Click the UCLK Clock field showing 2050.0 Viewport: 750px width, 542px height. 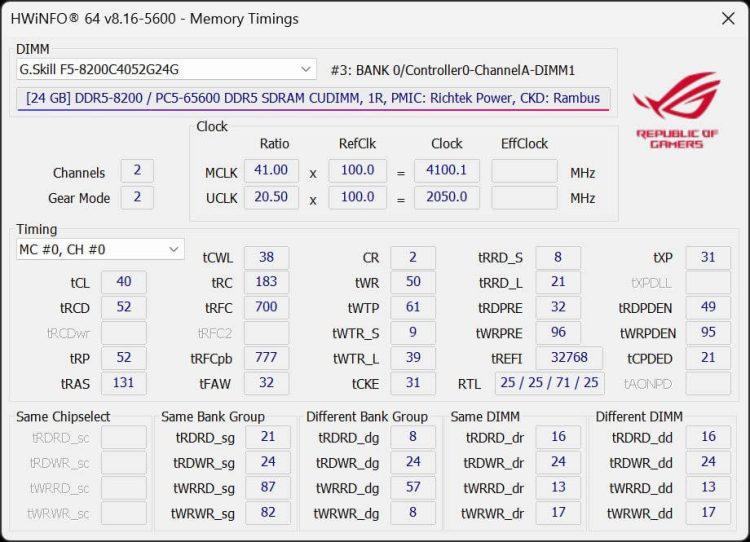[447, 198]
